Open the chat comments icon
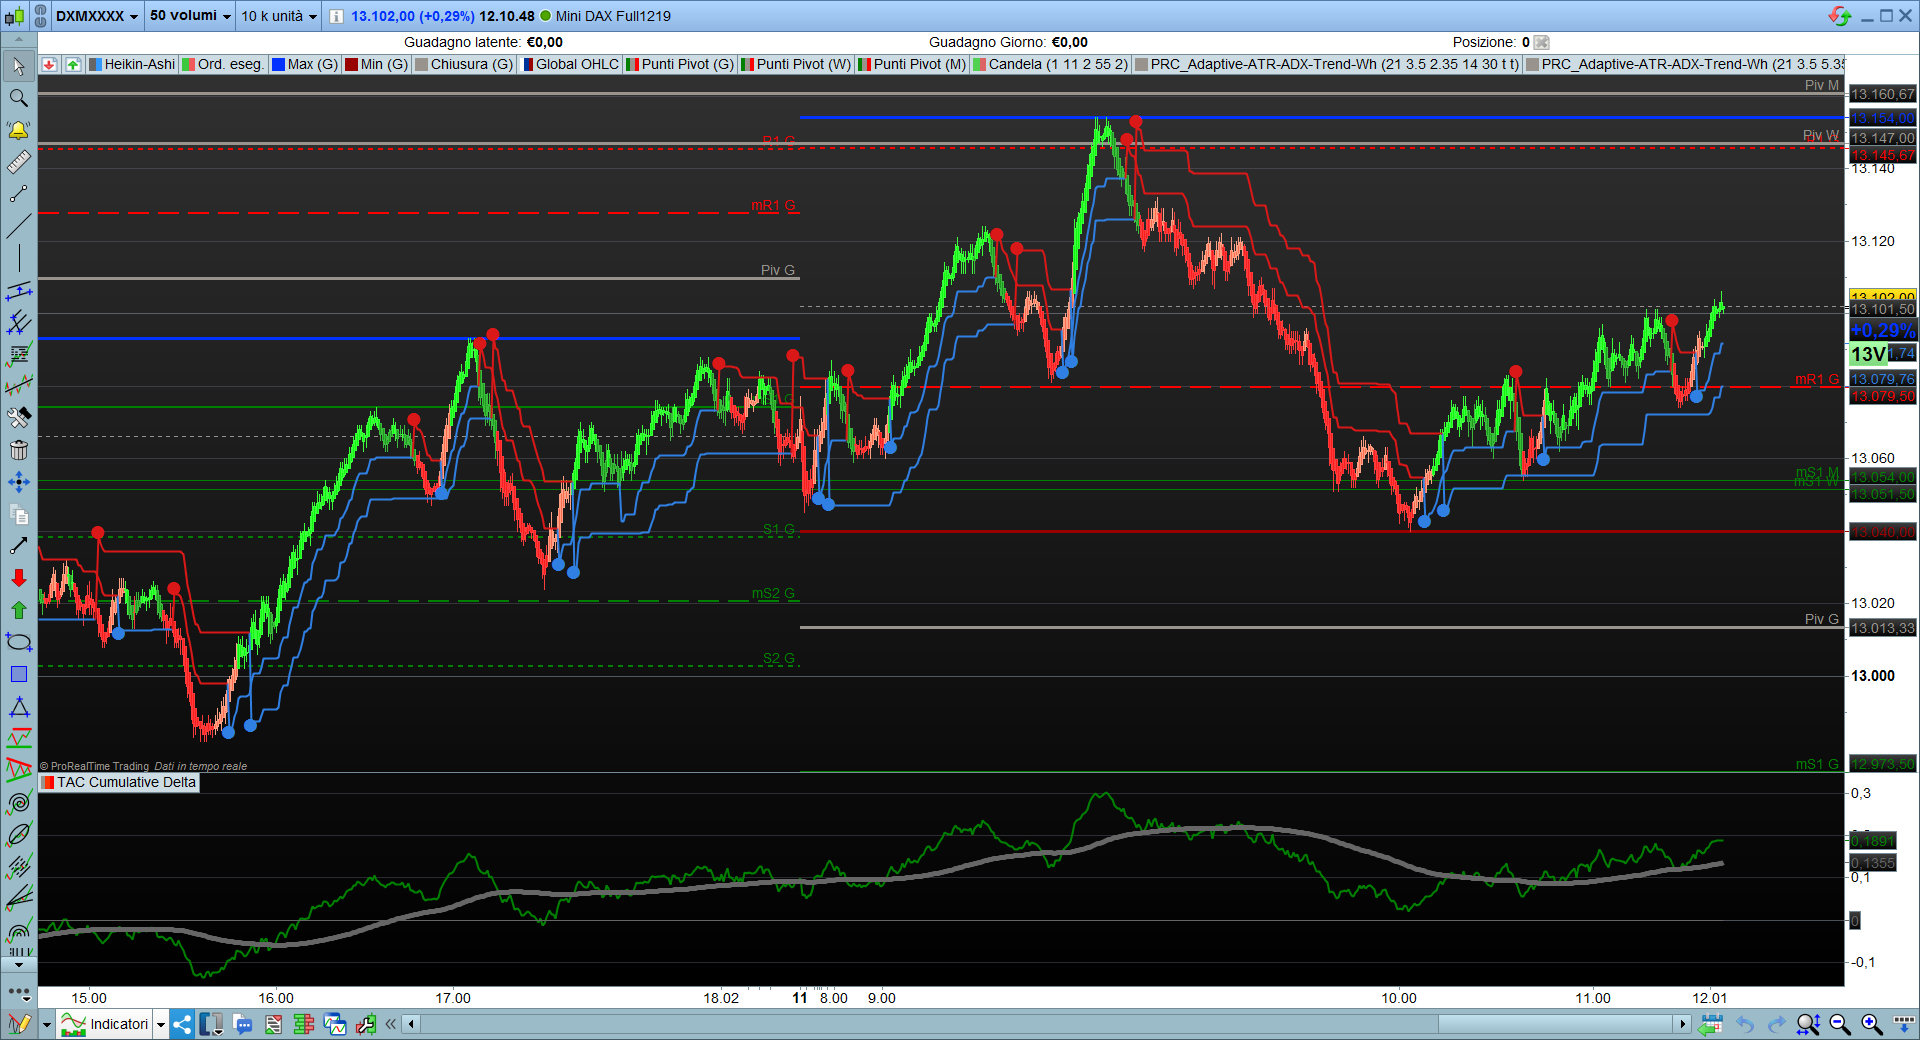Image resolution: width=1920 pixels, height=1040 pixels. (x=242, y=1024)
